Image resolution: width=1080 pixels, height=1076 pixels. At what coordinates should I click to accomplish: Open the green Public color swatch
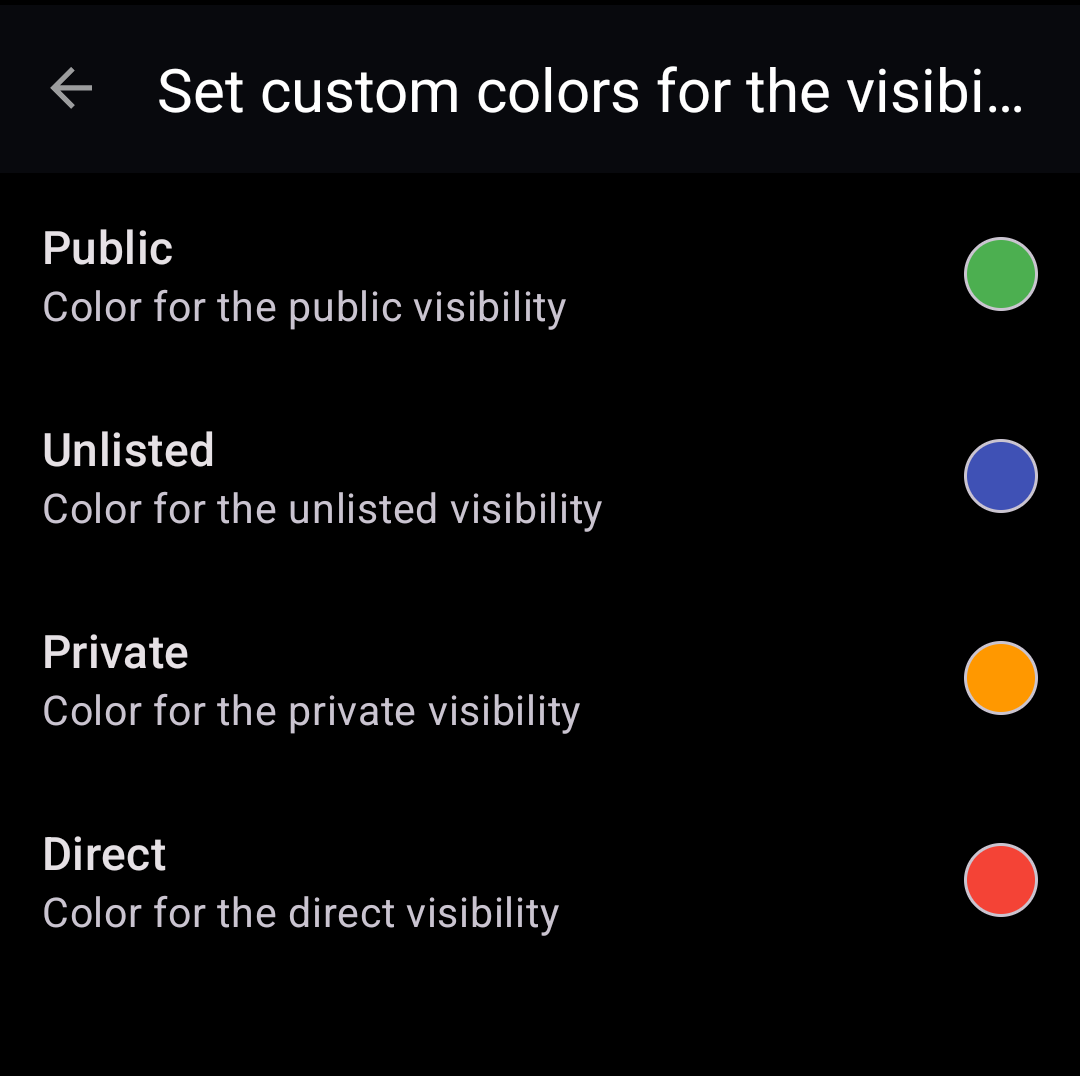pyautogui.click(x=1000, y=274)
